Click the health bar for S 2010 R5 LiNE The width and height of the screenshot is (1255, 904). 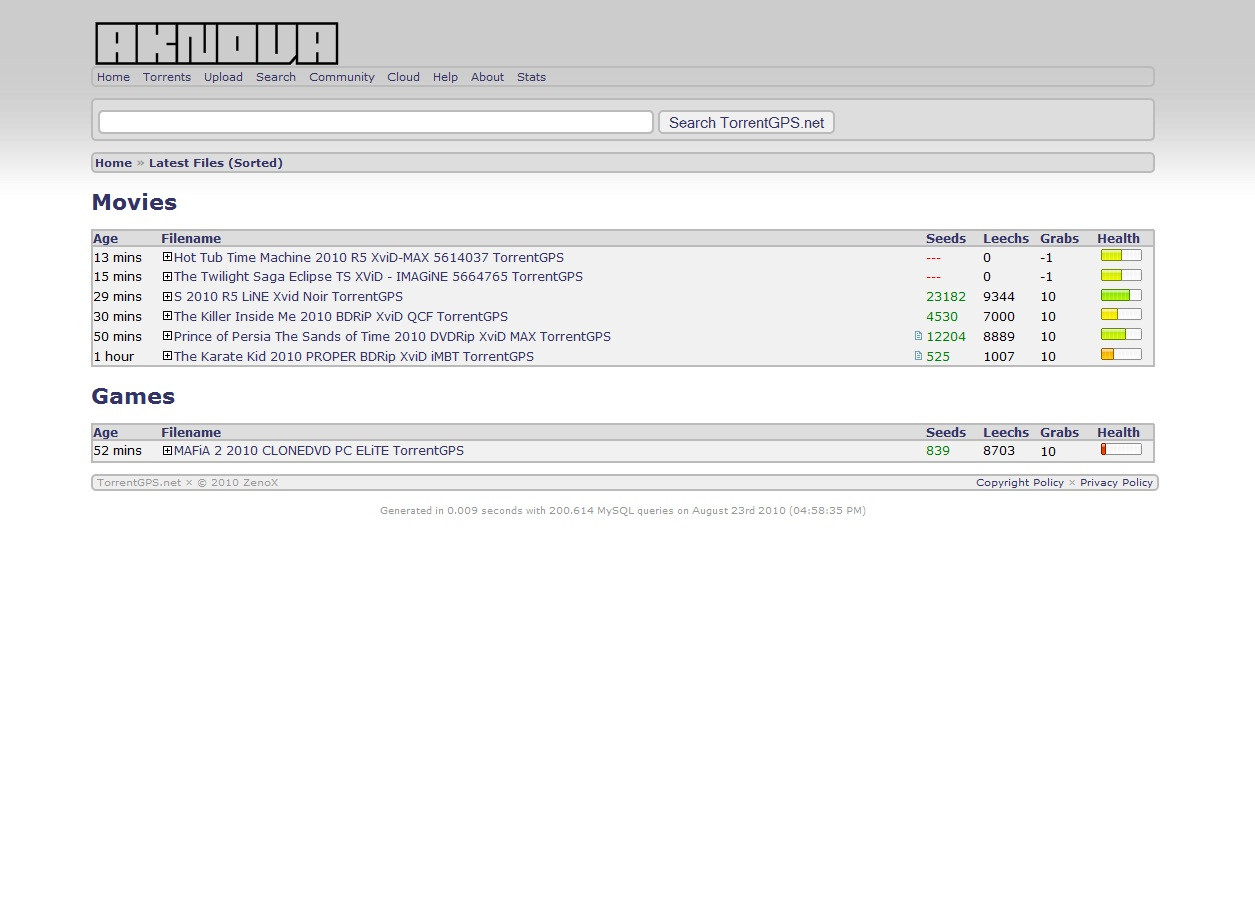pos(1121,295)
